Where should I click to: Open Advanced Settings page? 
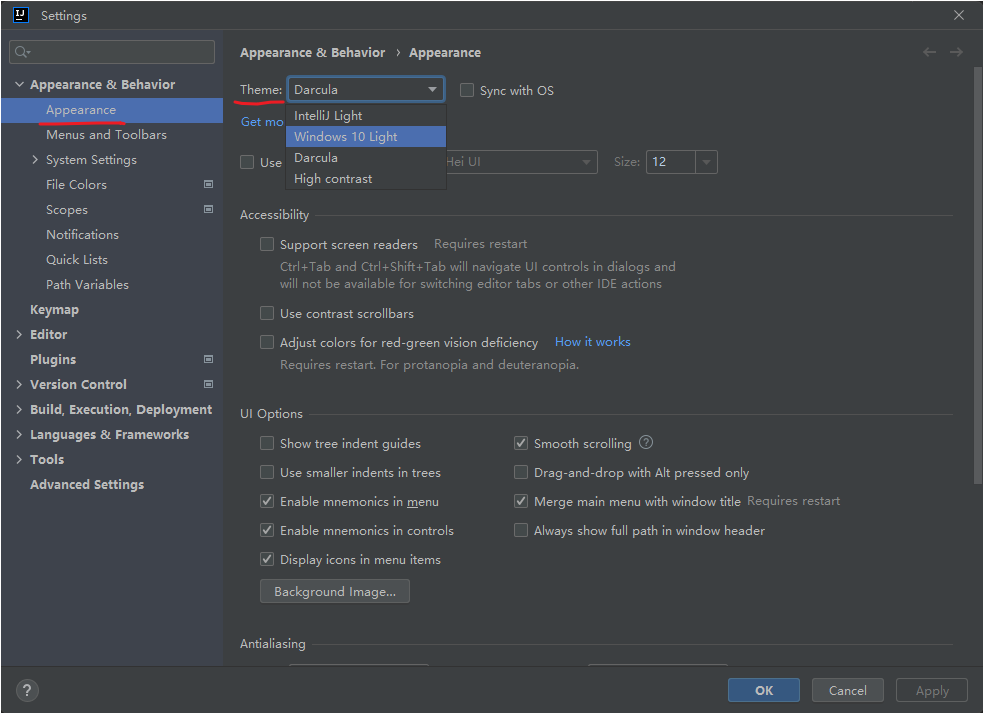(x=87, y=484)
